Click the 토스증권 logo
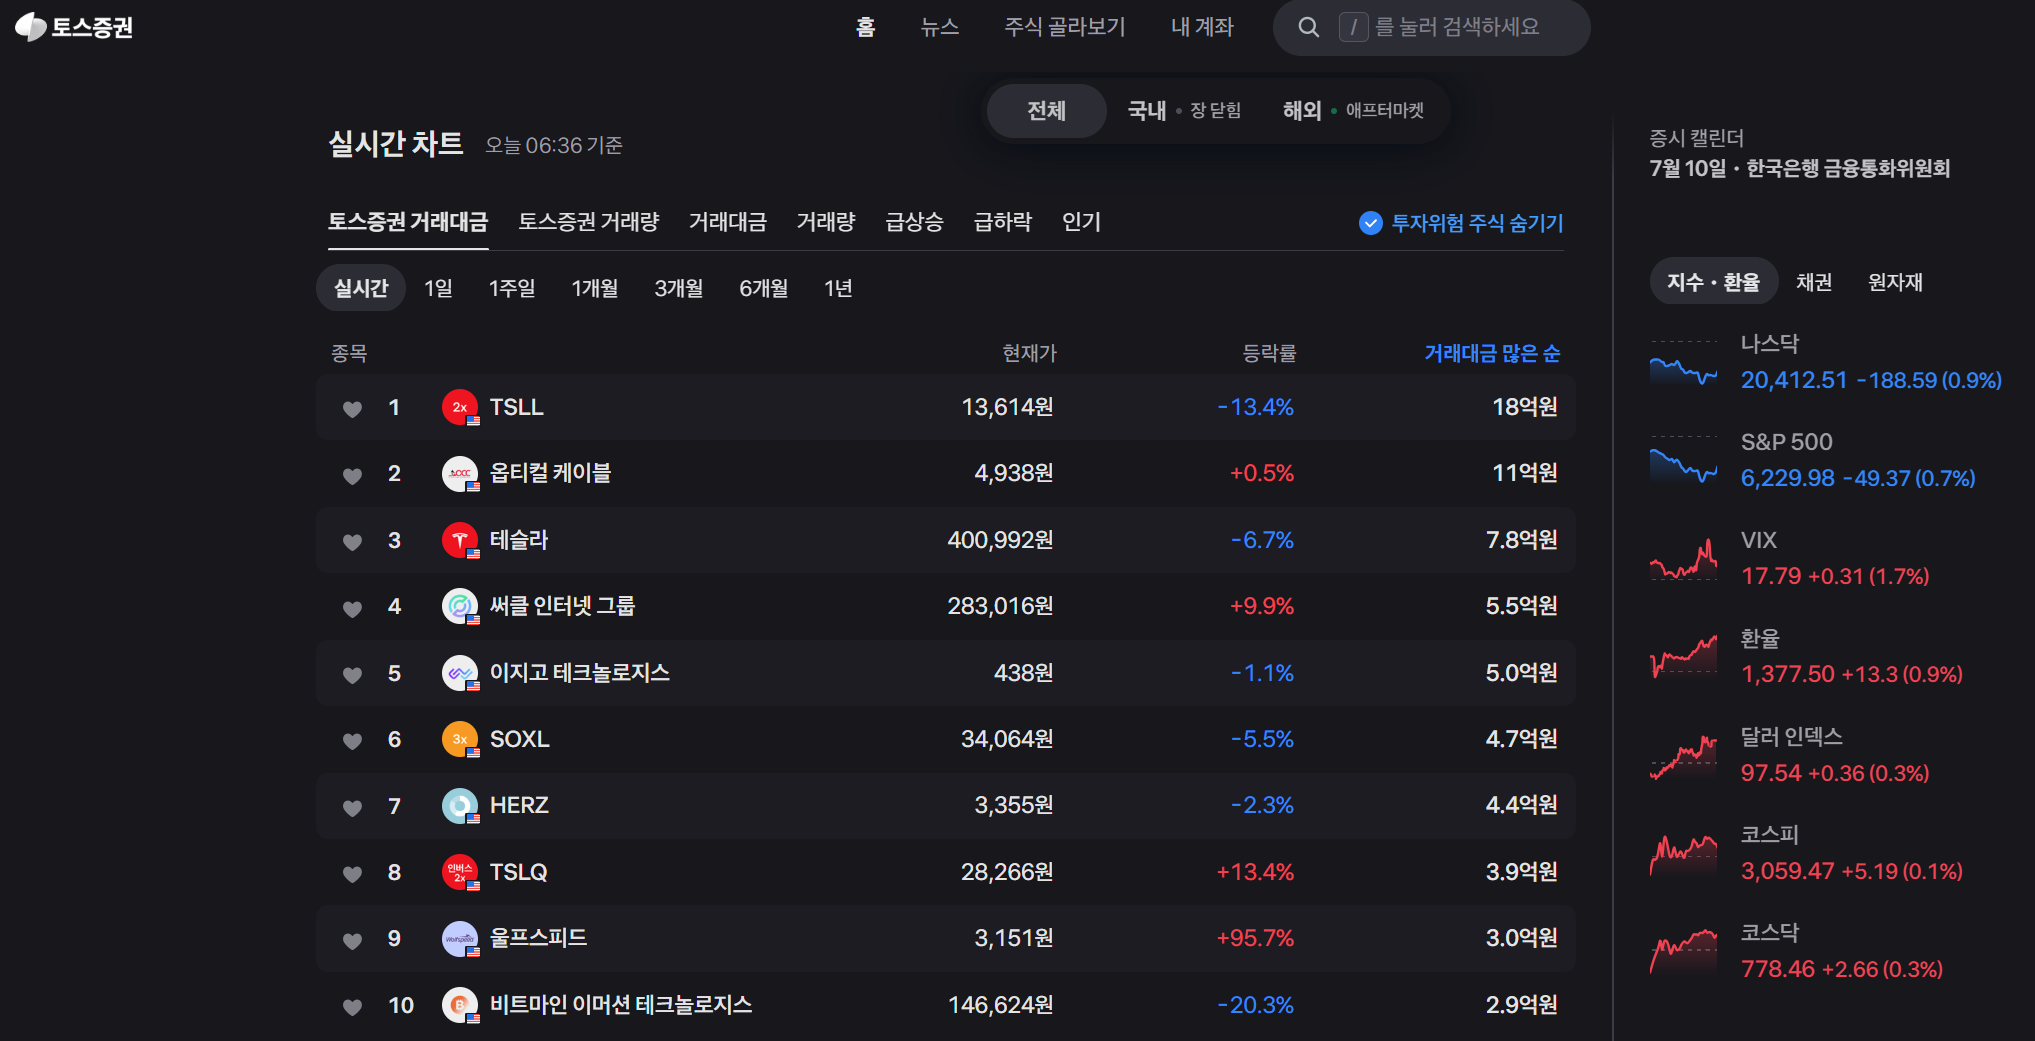Viewport: 2035px width, 1041px height. 74,27
